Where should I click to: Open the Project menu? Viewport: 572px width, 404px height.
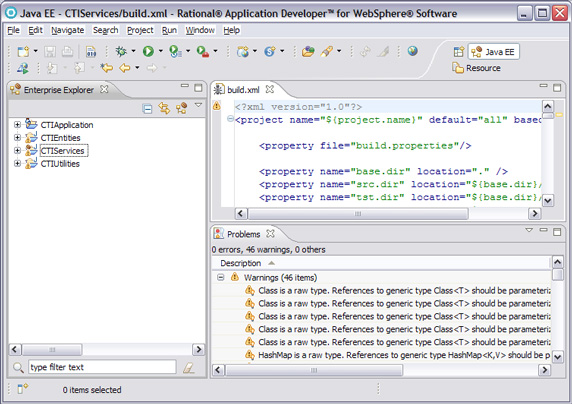(140, 30)
